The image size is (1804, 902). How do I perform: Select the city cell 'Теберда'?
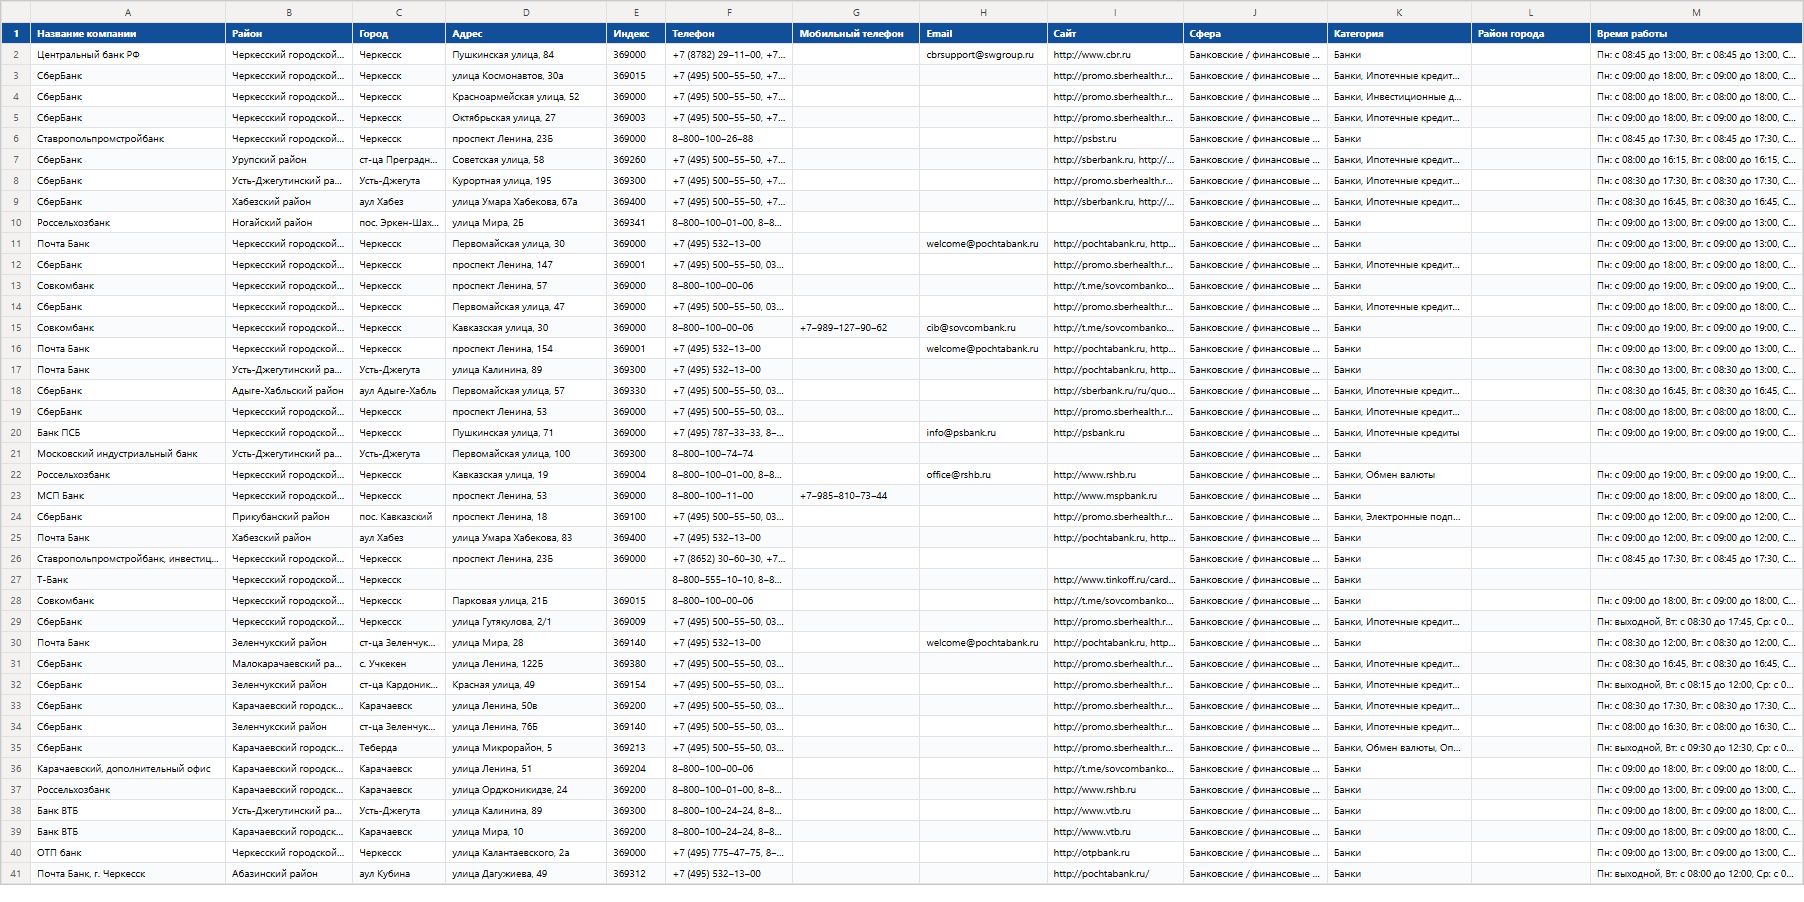pyautogui.click(x=399, y=748)
